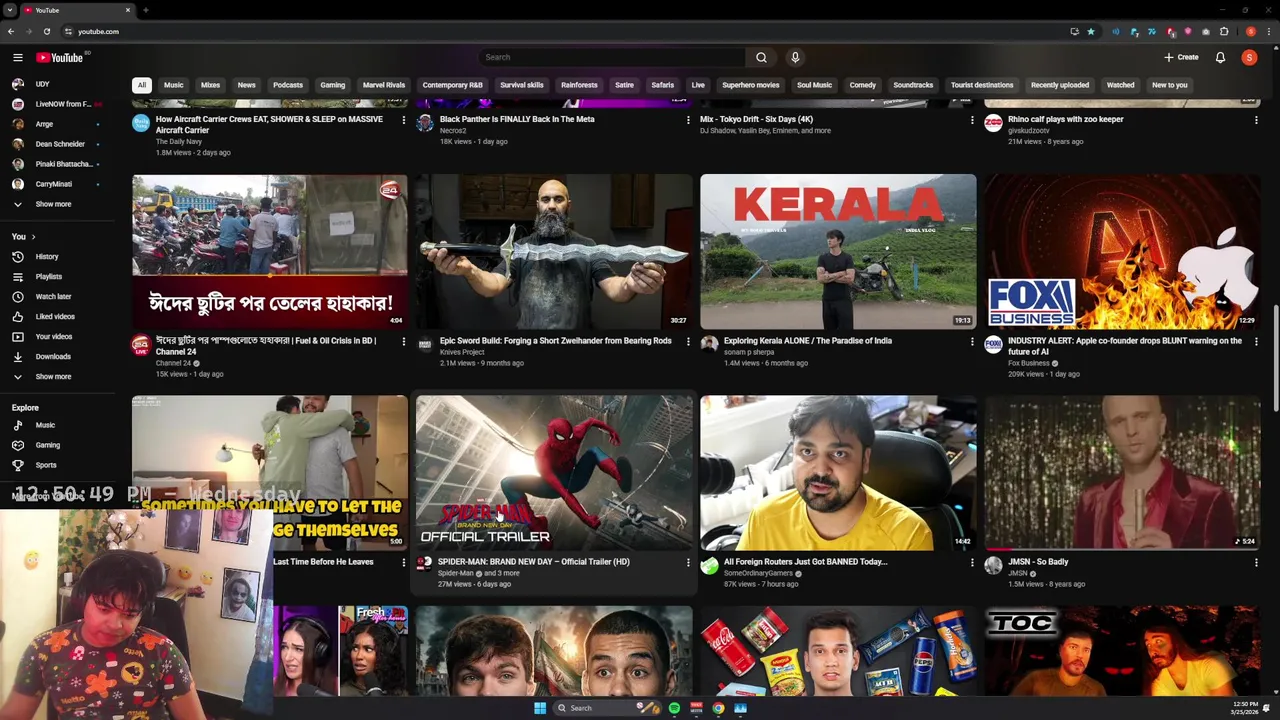Viewport: 1280px width, 720px height.
Task: Reload the page with refresh icon
Action: coord(46,31)
